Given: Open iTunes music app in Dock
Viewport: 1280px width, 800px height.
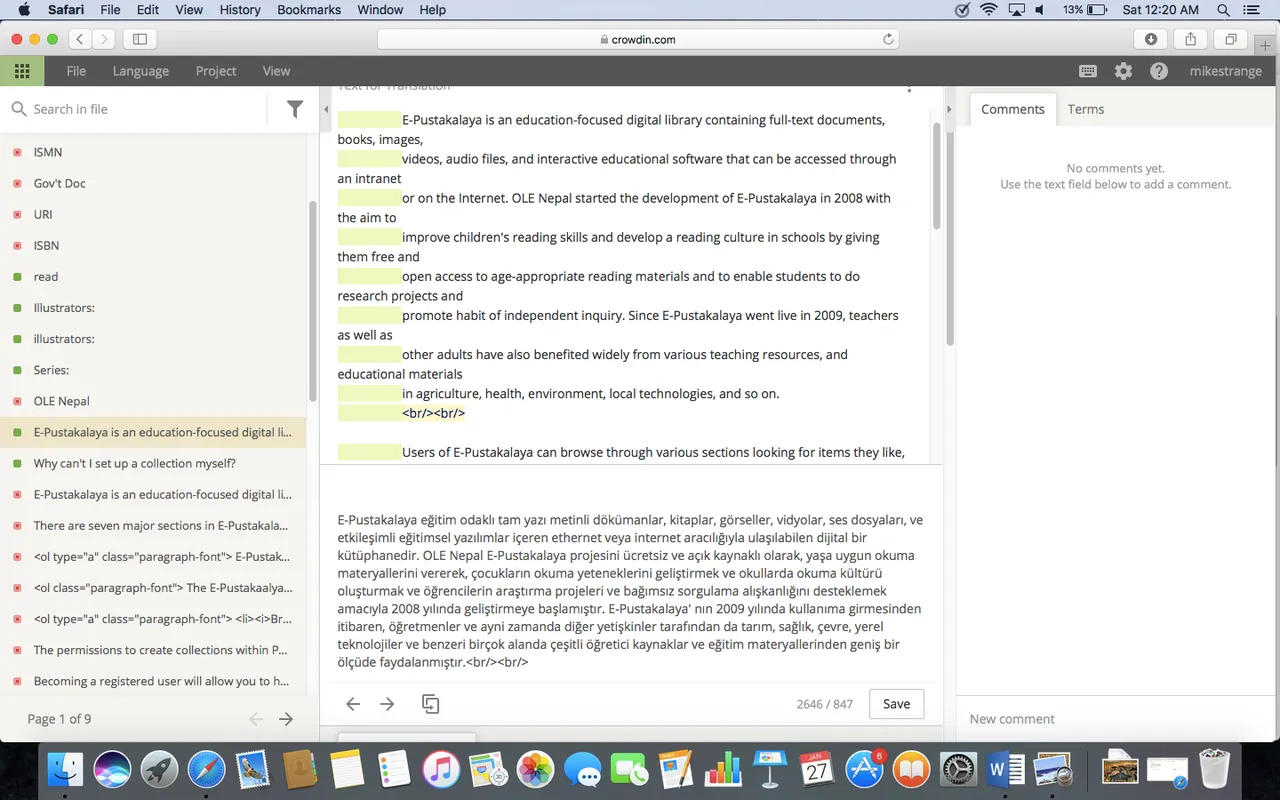Looking at the screenshot, I should 441,769.
